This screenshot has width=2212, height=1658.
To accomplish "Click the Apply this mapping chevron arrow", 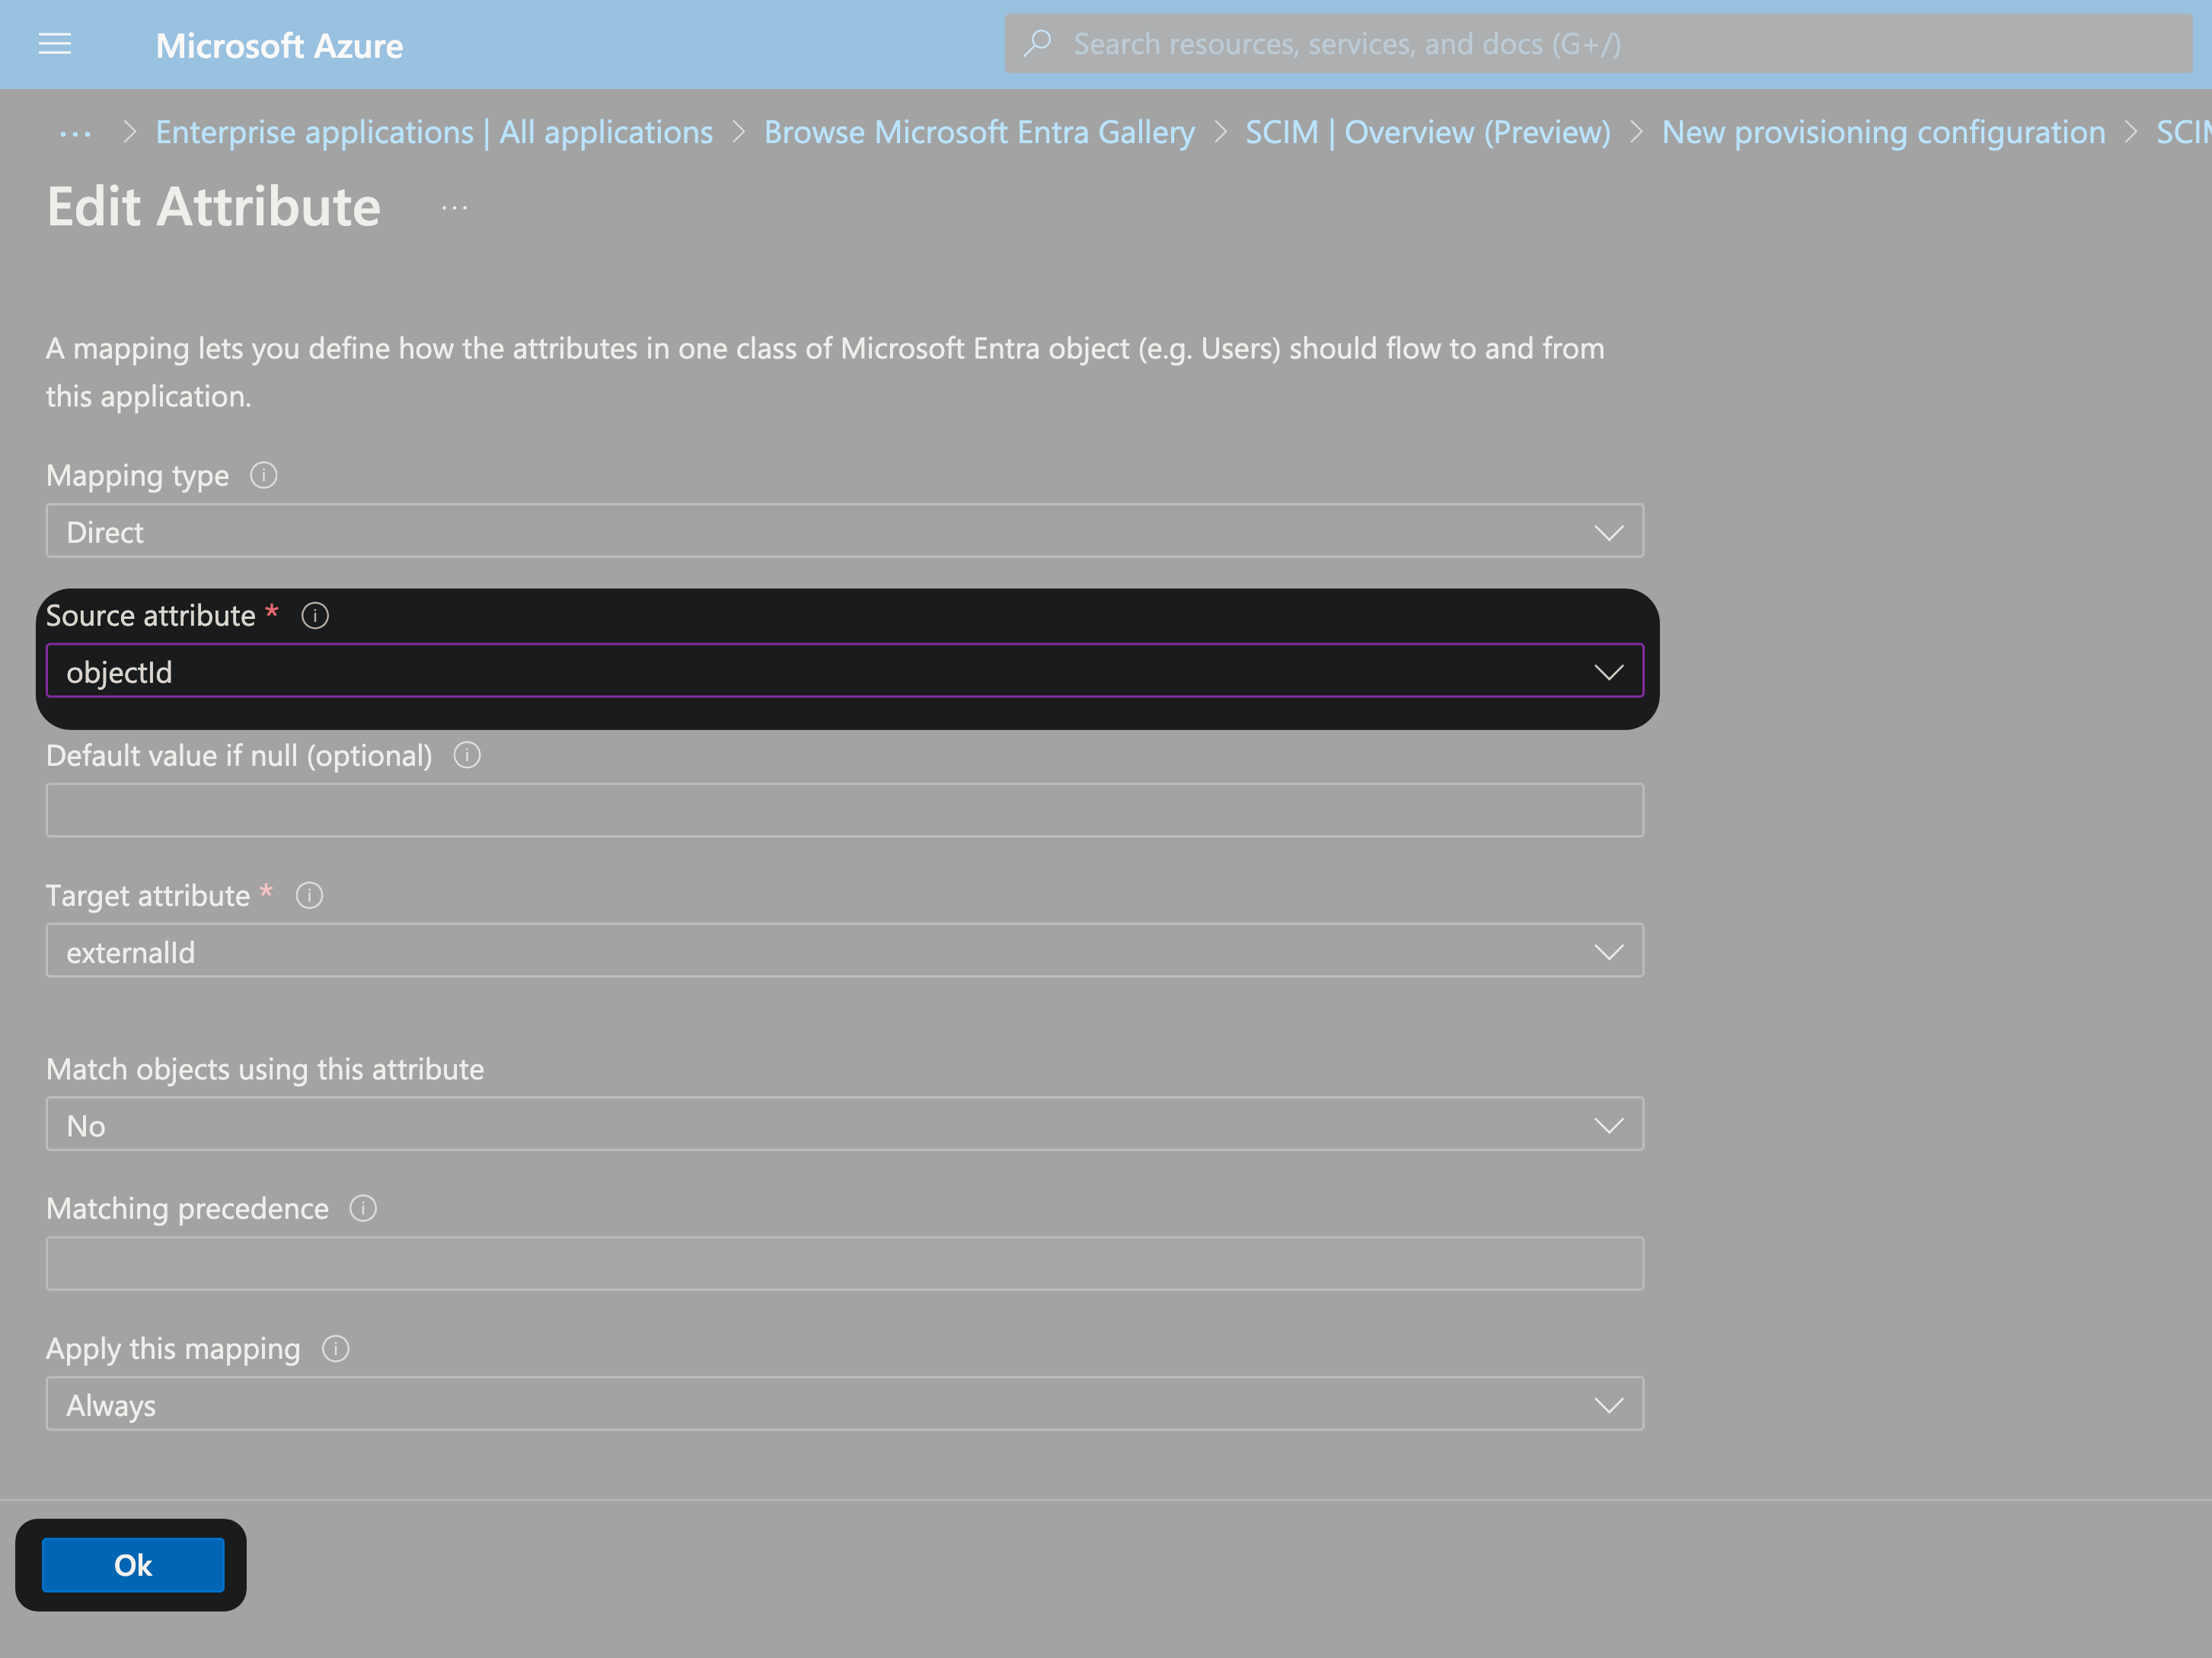I will pyautogui.click(x=1608, y=1405).
